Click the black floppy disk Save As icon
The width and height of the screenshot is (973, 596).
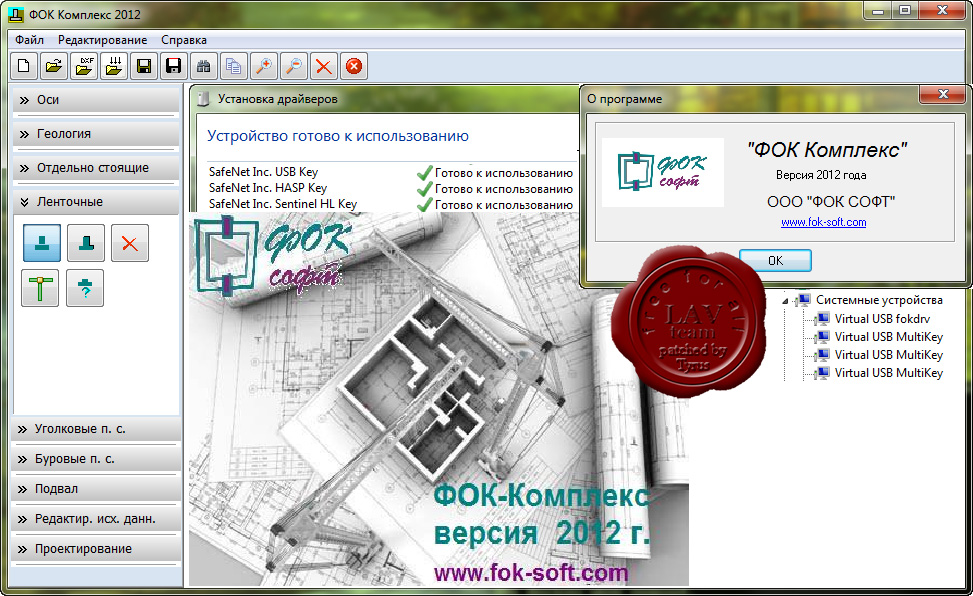coord(173,66)
